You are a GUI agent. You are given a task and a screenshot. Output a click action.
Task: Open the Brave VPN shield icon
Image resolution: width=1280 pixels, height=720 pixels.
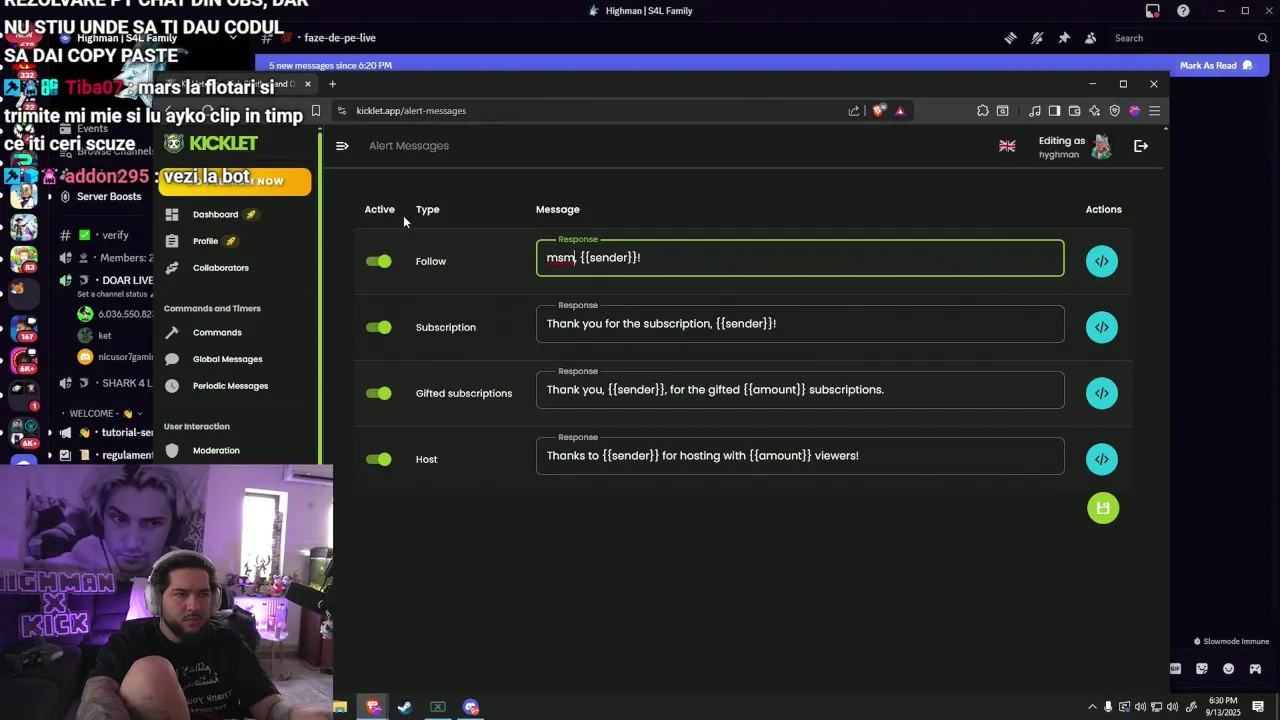(1114, 111)
